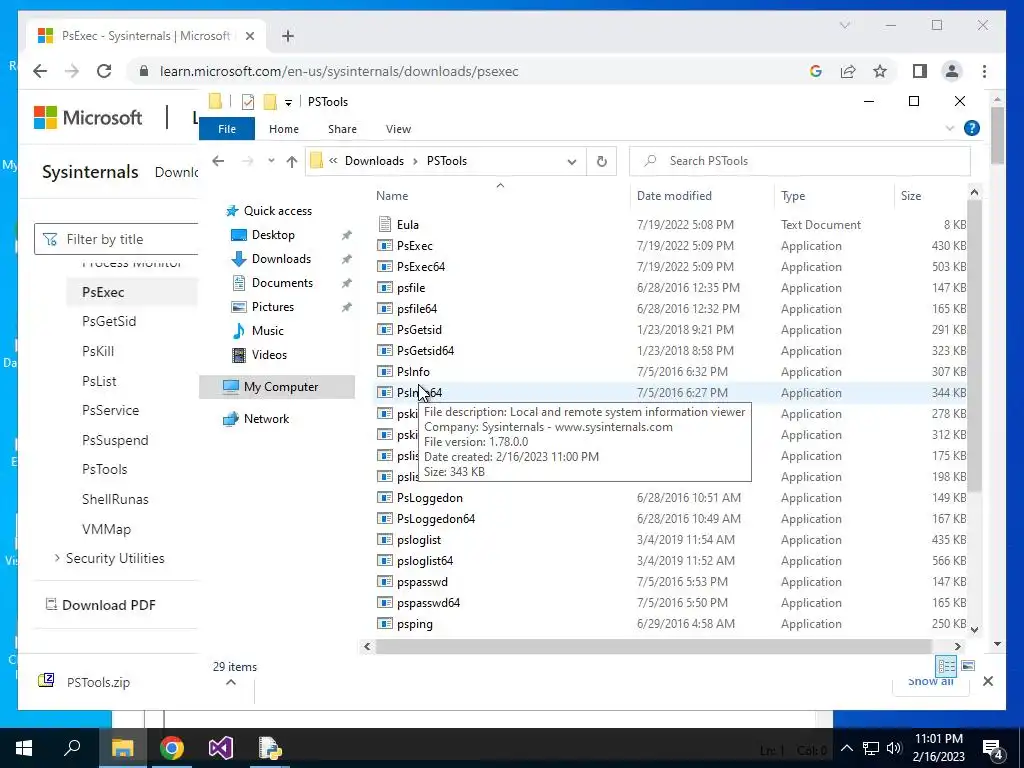1024x768 pixels.
Task: Click the Download PDF link
Action: [x=101, y=605]
